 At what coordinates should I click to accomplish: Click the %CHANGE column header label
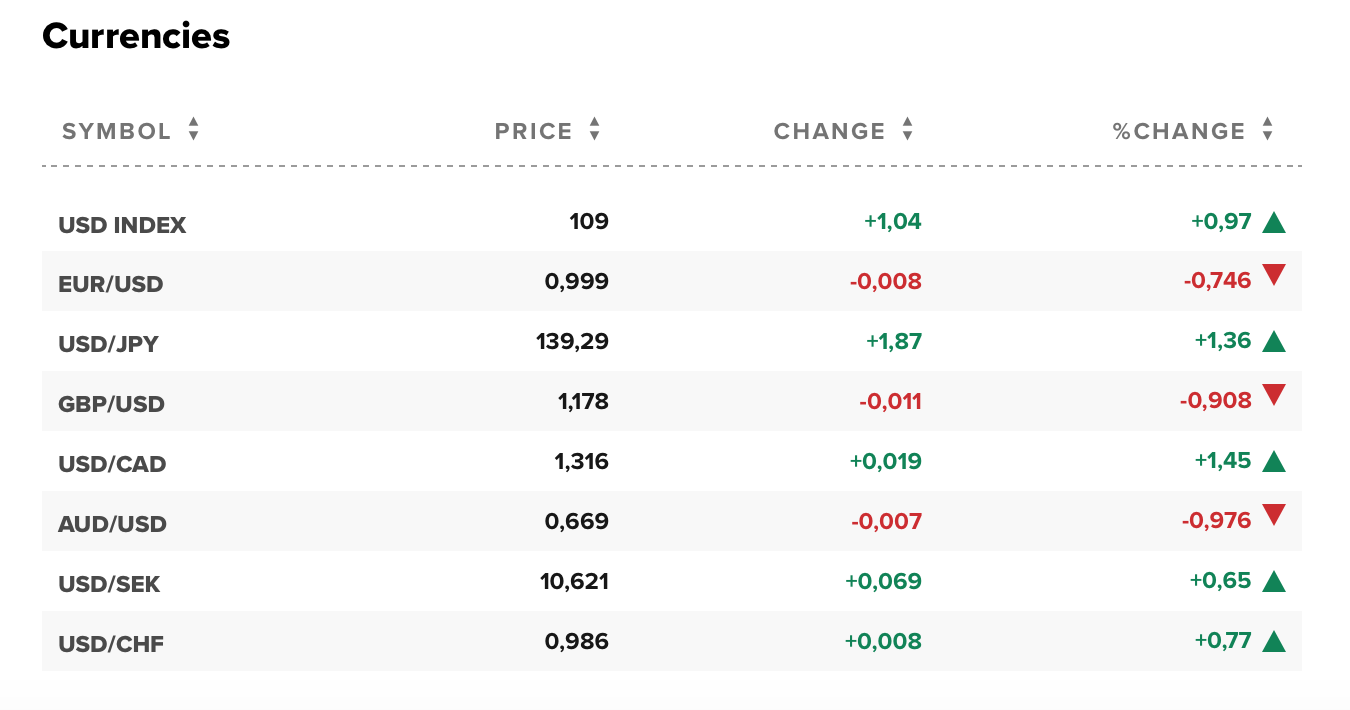click(x=1179, y=131)
